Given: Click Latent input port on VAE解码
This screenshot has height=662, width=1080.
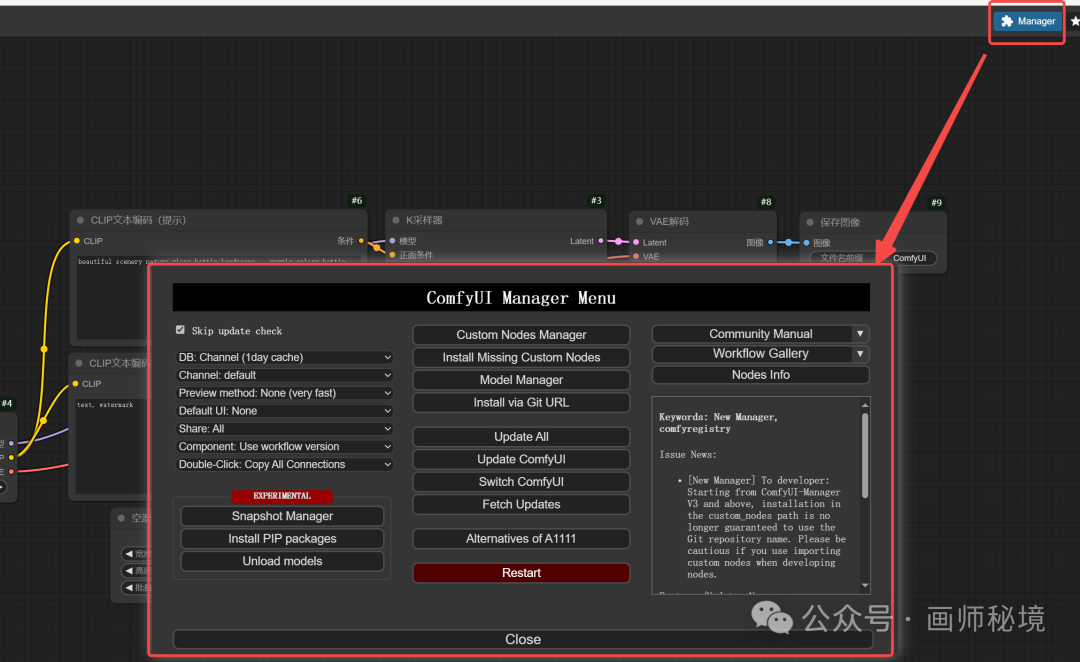Looking at the screenshot, I should point(636,242).
